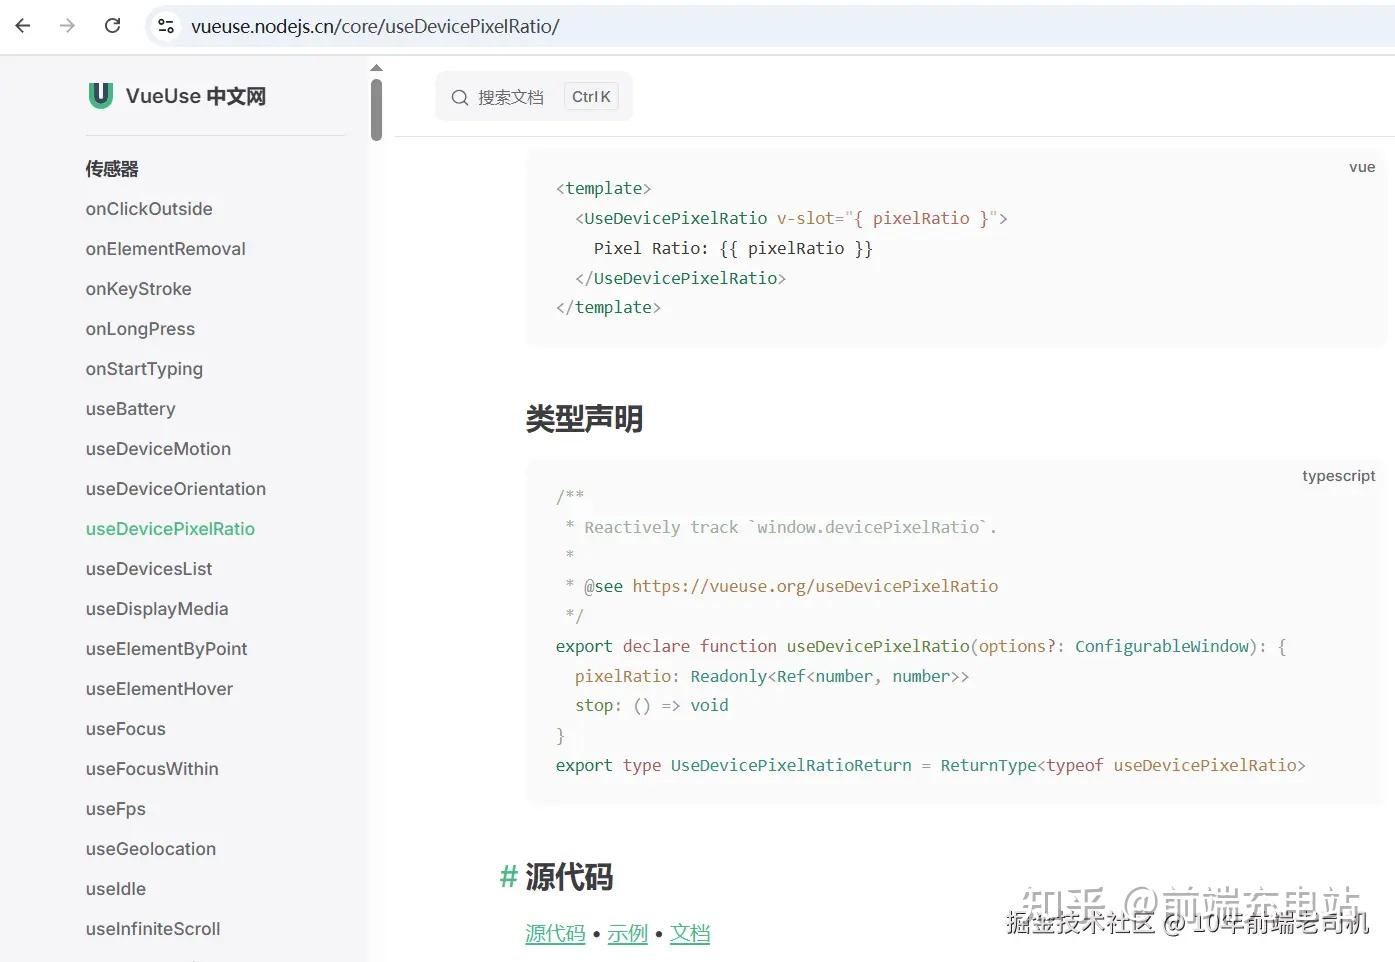Open the 文档 link
Screen dimensions: 1395x962
coord(689,933)
